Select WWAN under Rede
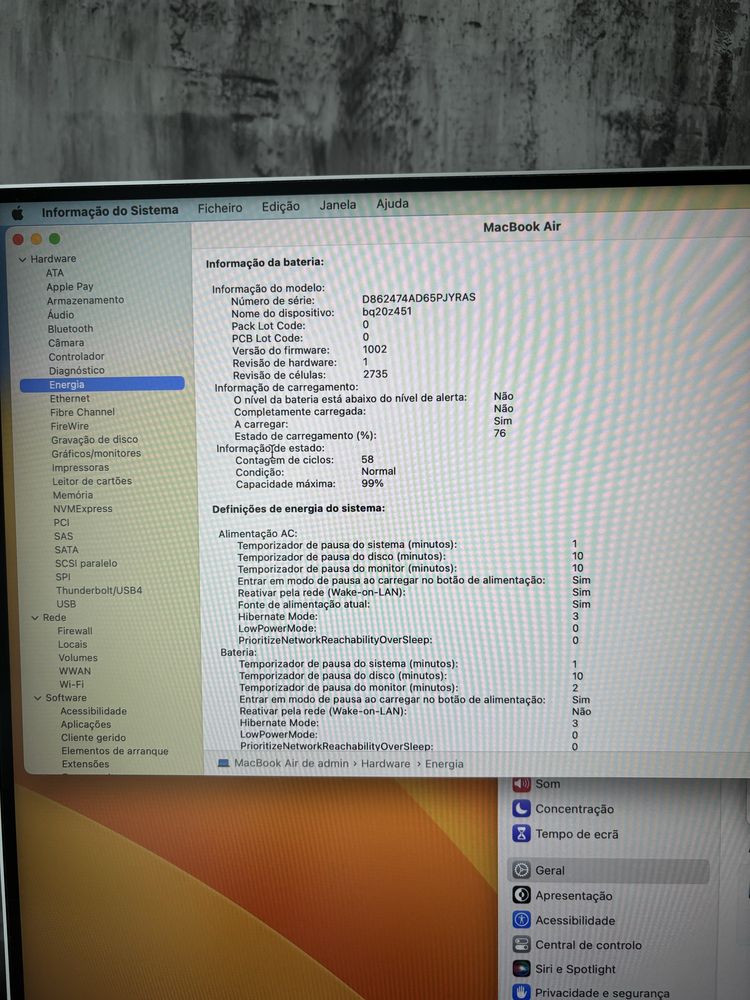Screen dimensions: 750x1000 [x=75, y=672]
